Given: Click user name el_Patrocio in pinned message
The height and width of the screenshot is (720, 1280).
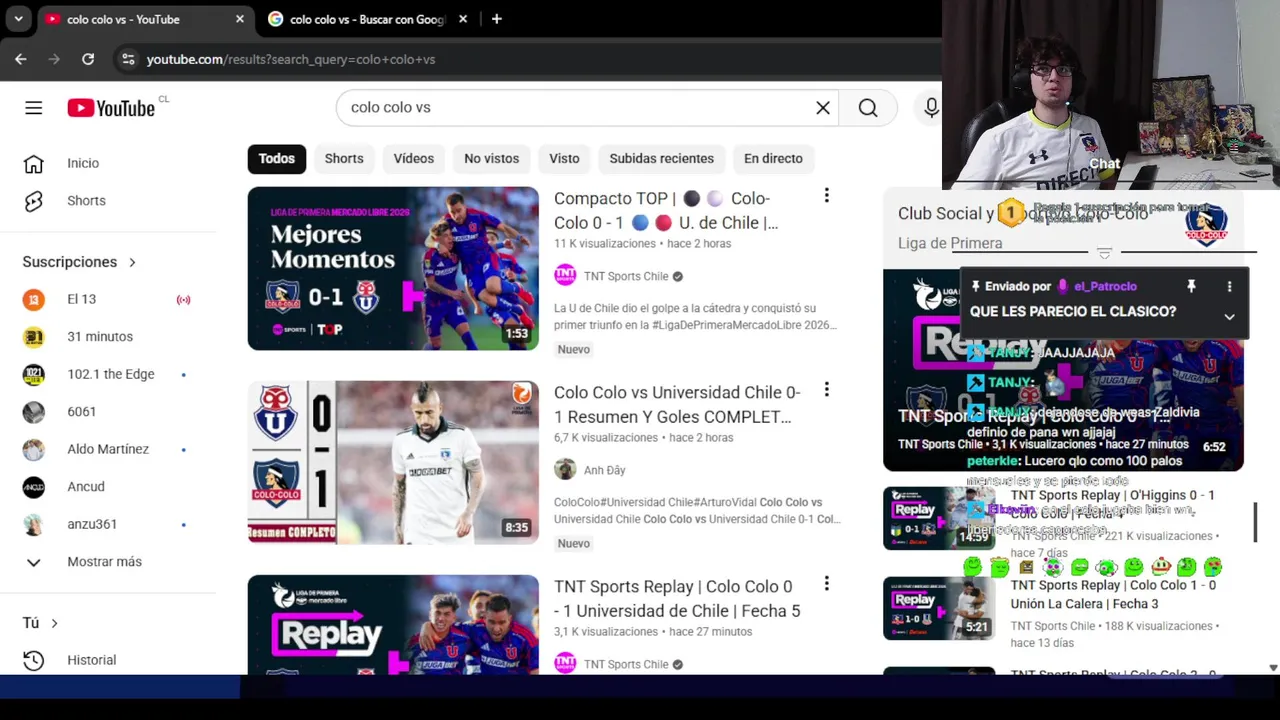Looking at the screenshot, I should [x=1105, y=286].
